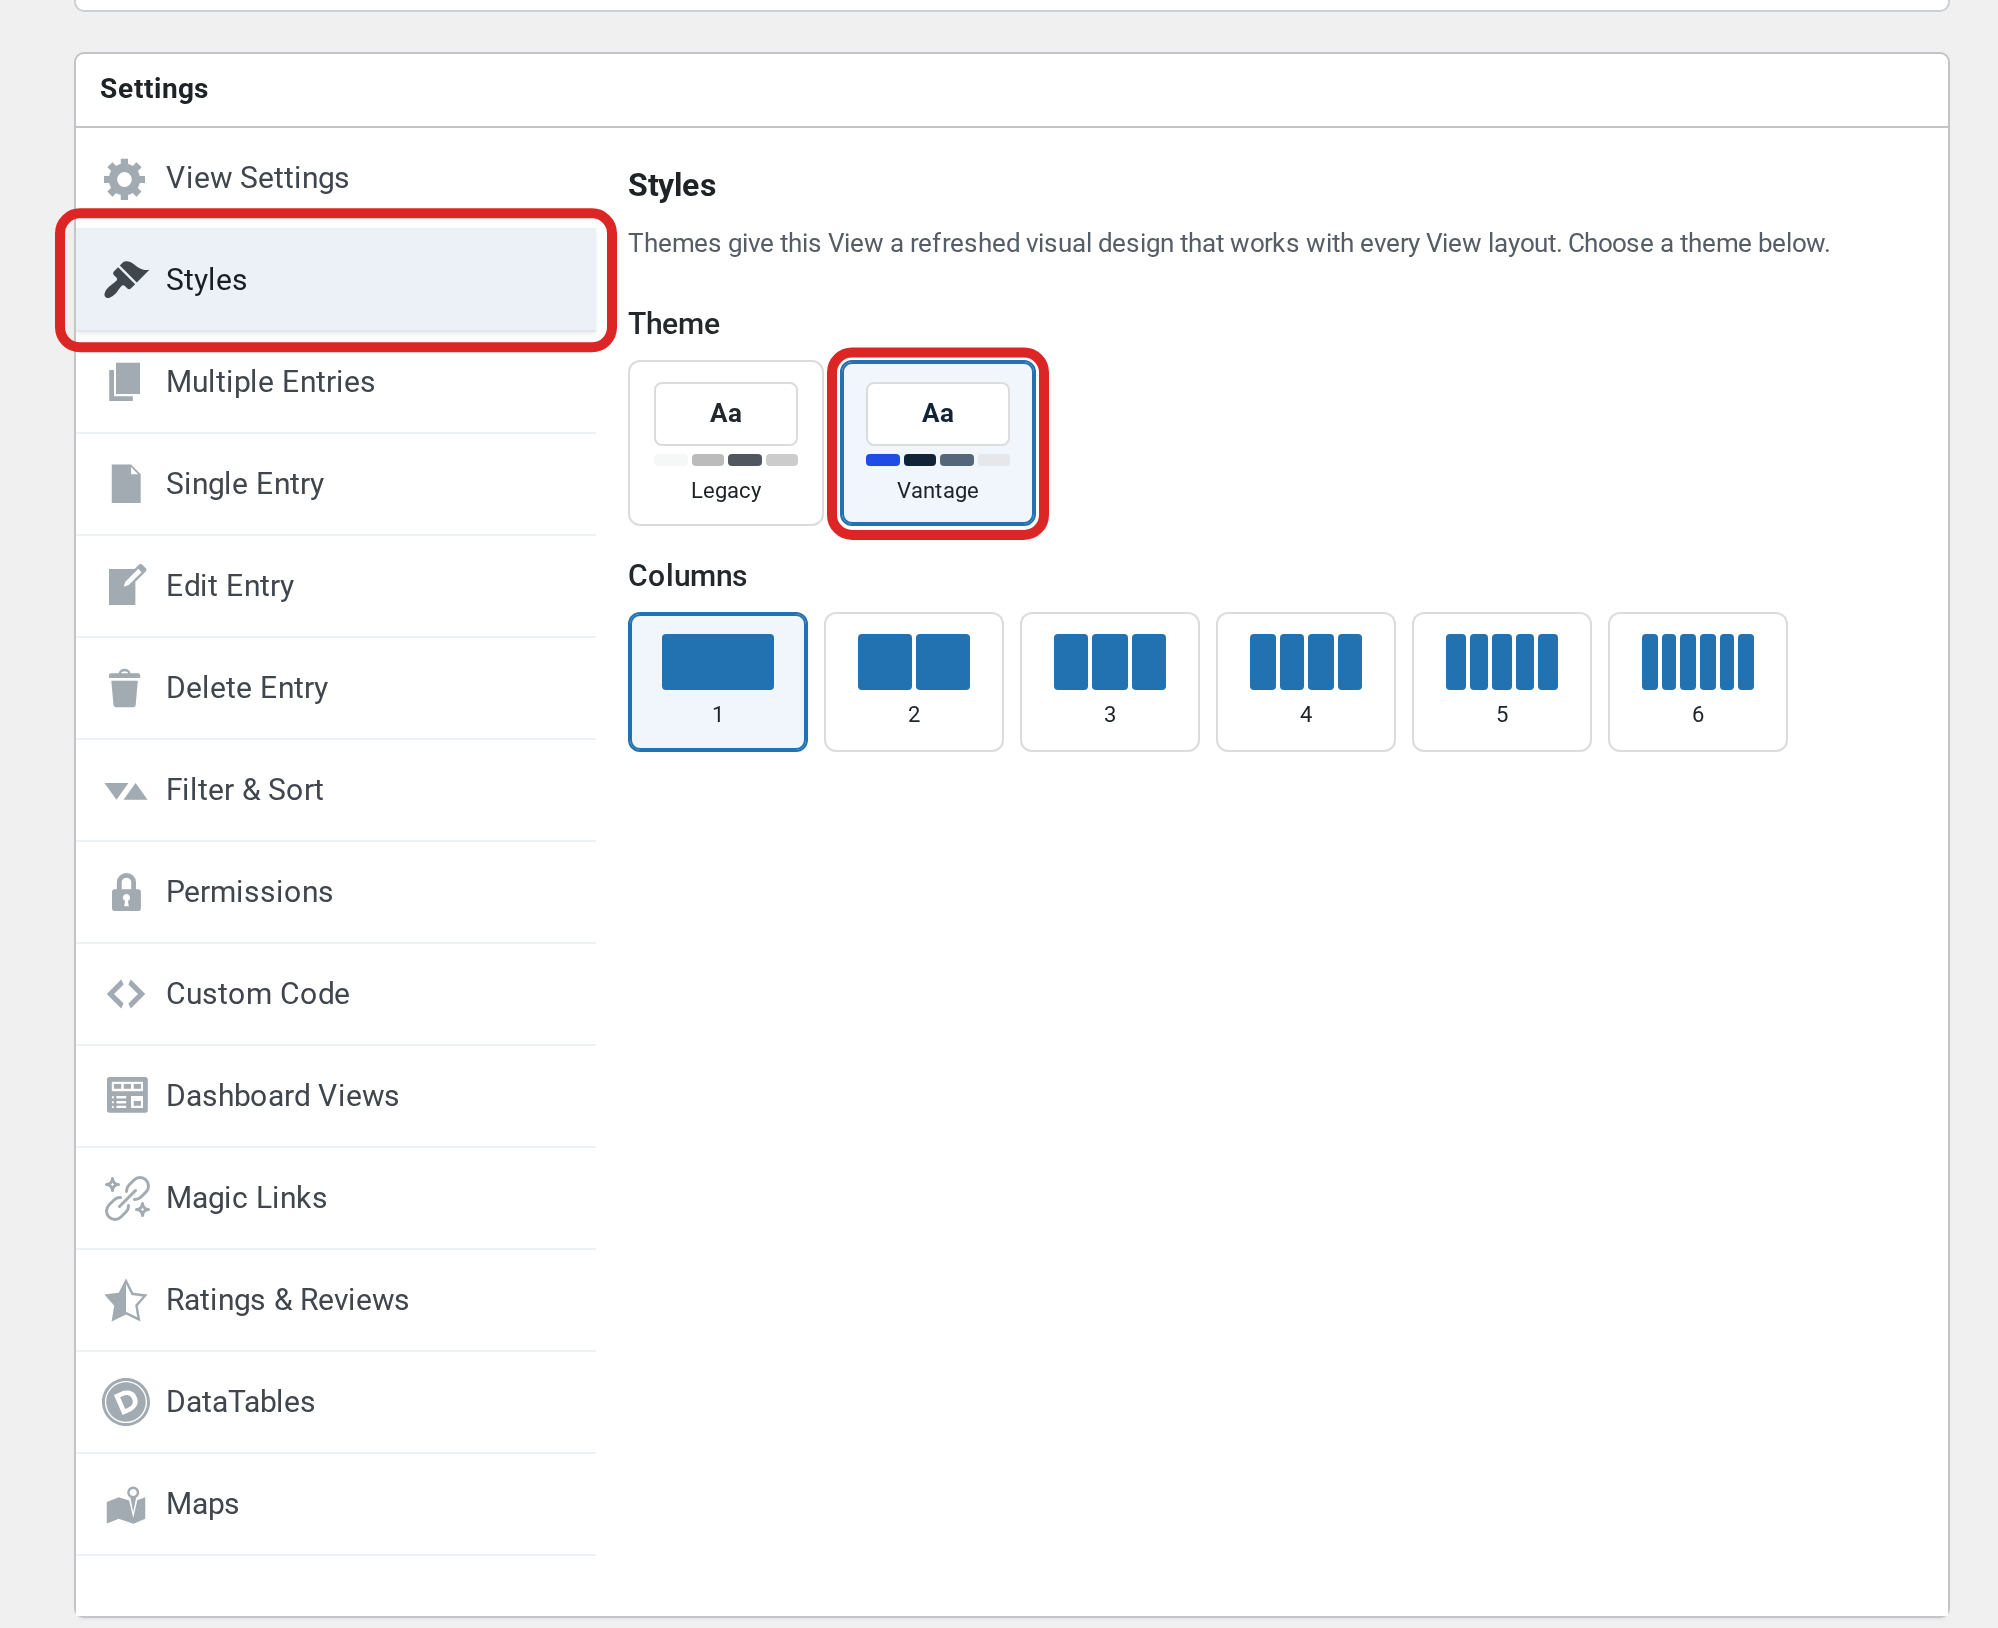Click the stacked pages icon for Multiple Entries

point(125,382)
